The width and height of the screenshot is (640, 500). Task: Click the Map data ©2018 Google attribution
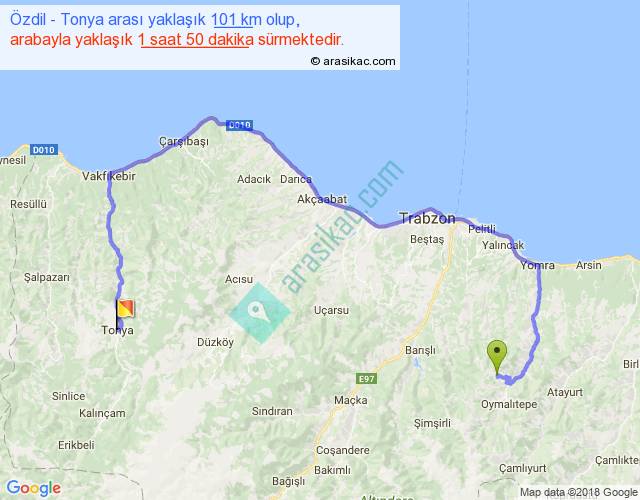tap(577, 492)
